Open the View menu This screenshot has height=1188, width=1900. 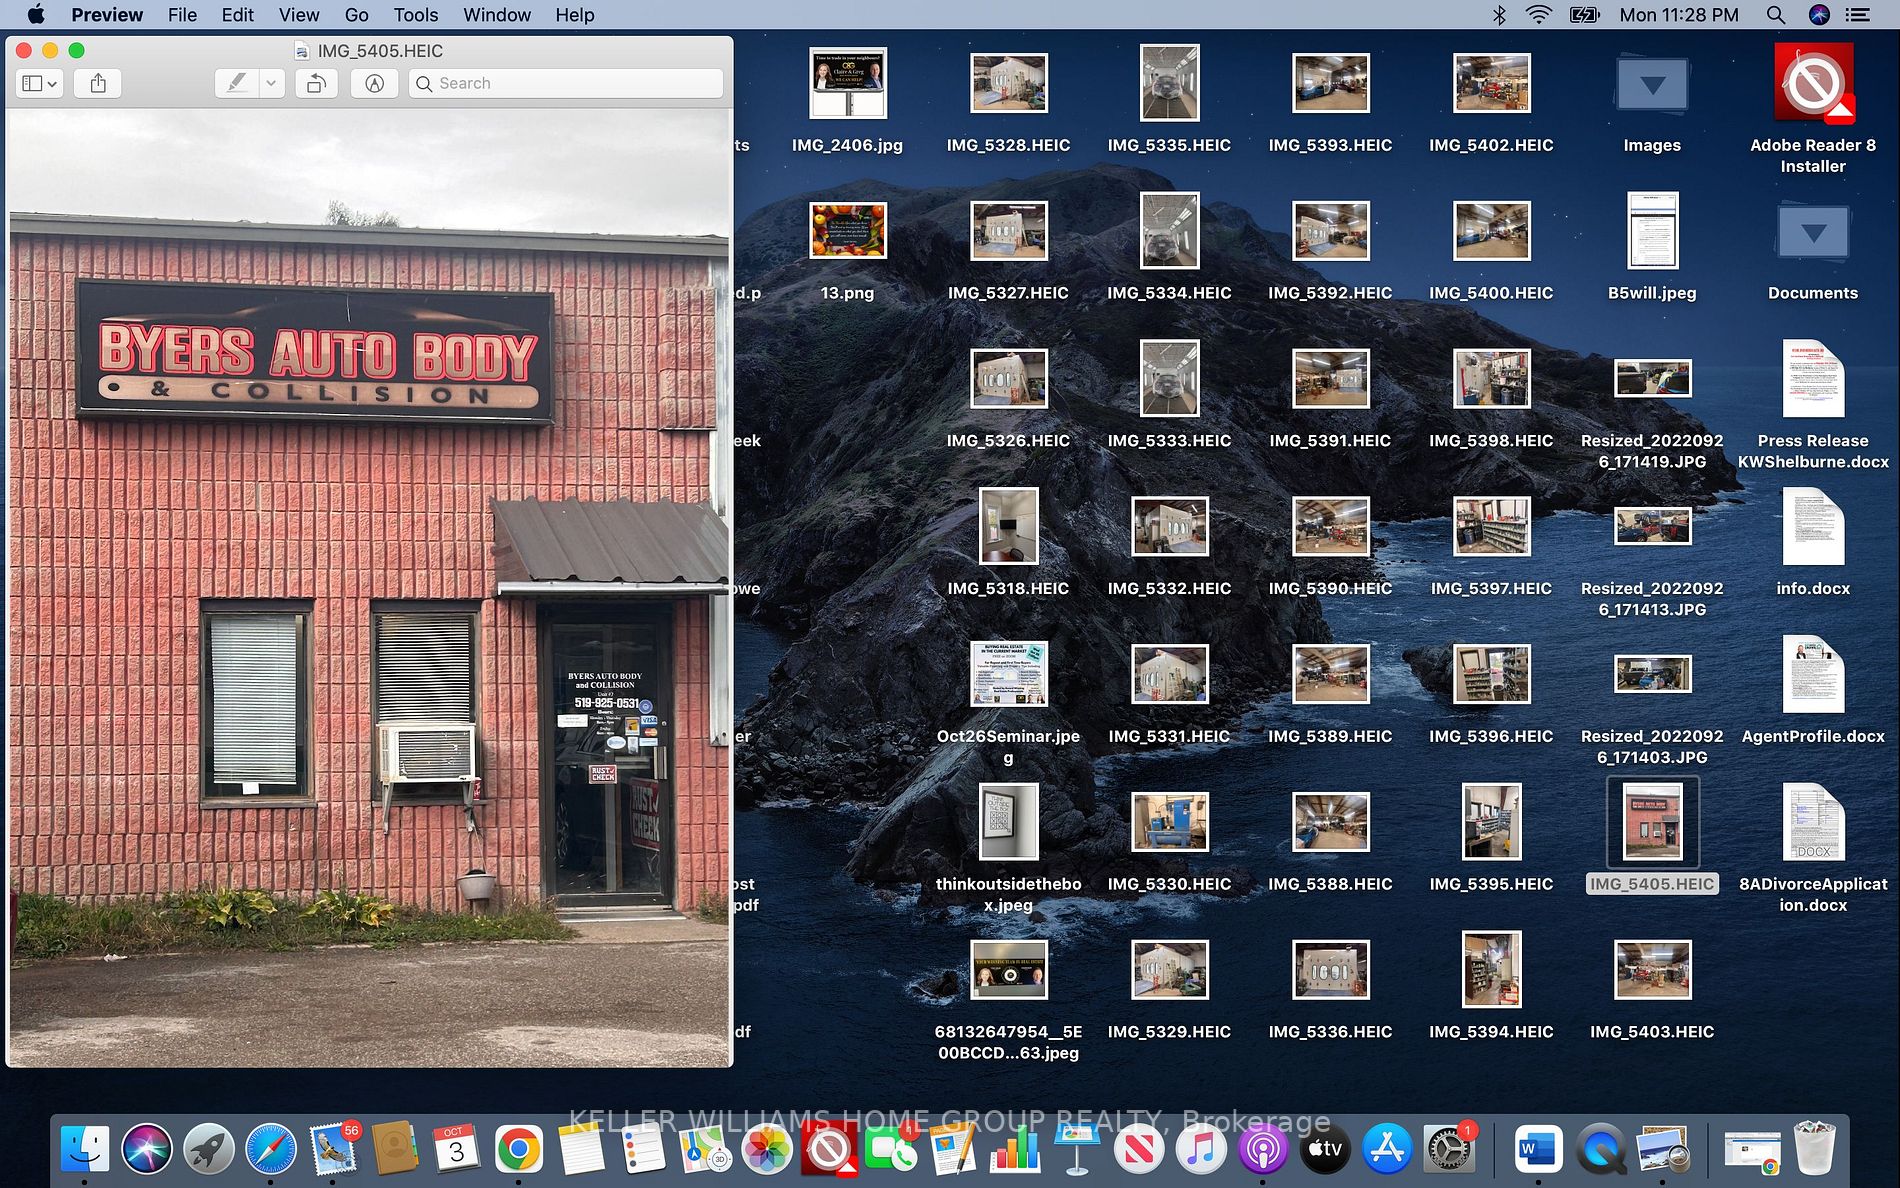pyautogui.click(x=299, y=14)
